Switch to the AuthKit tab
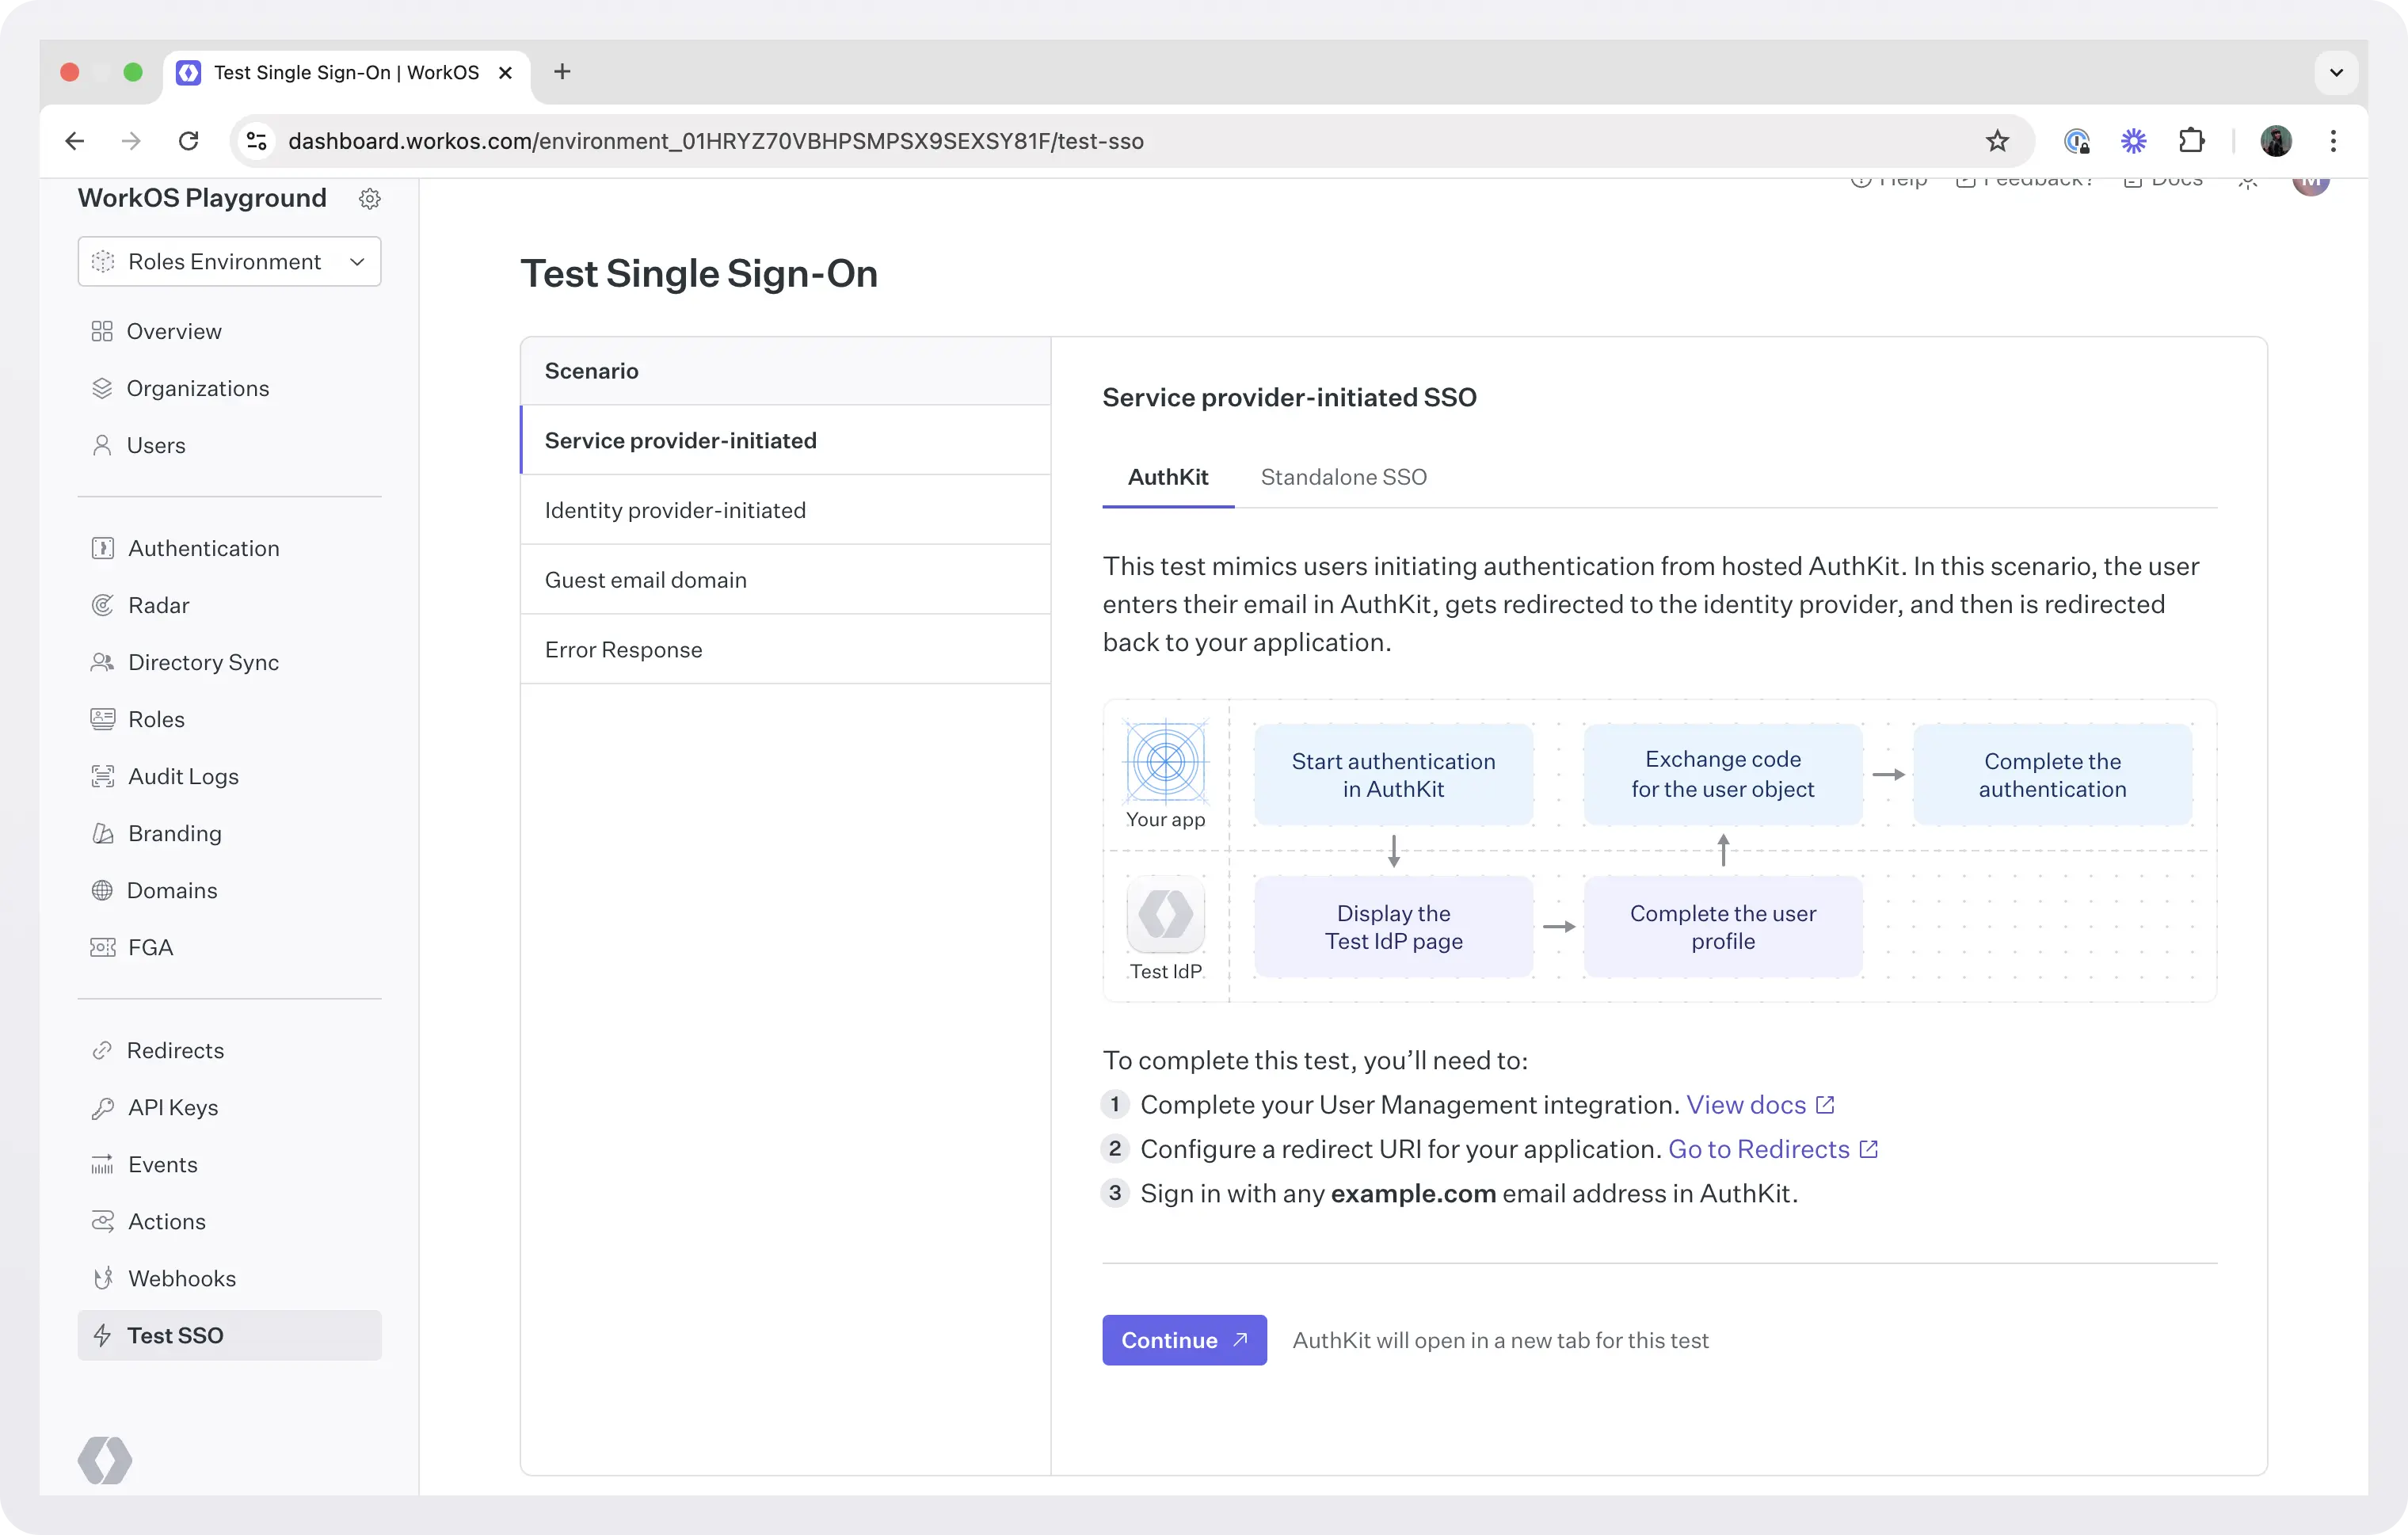Image resolution: width=2408 pixels, height=1535 pixels. [1168, 477]
